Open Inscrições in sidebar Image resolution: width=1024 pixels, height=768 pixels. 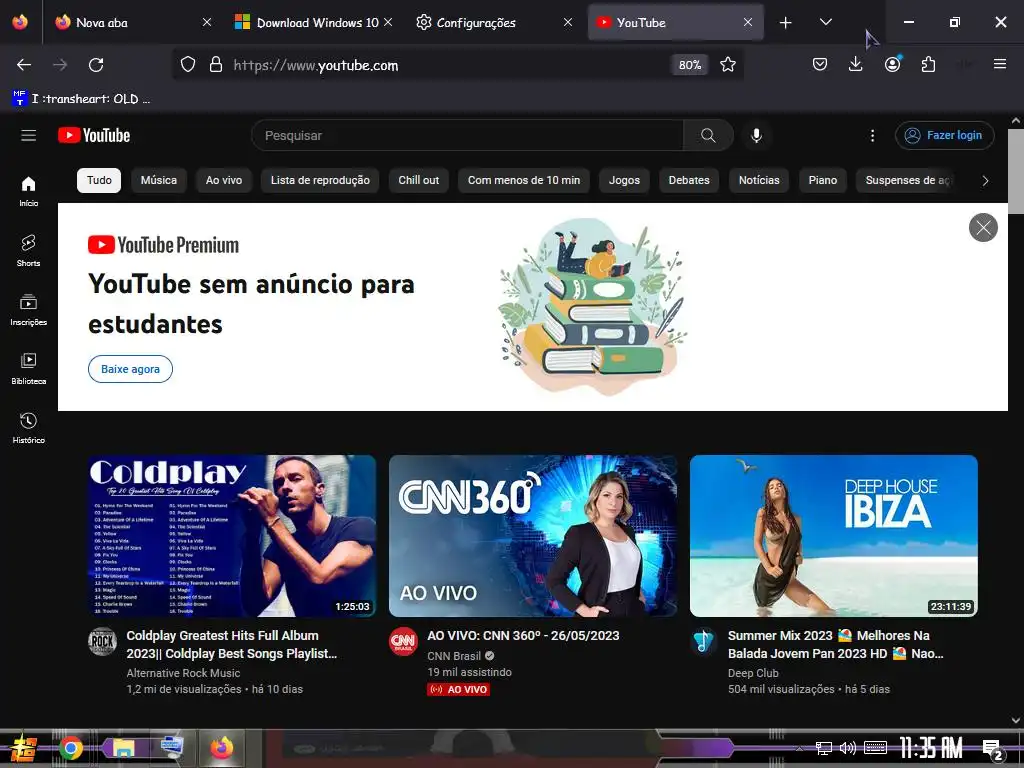pos(29,310)
